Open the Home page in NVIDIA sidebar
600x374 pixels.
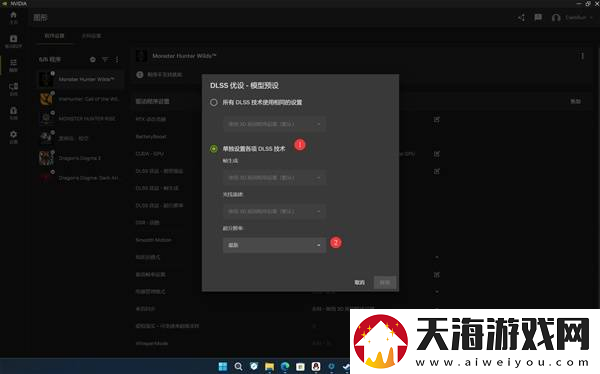pos(13,17)
